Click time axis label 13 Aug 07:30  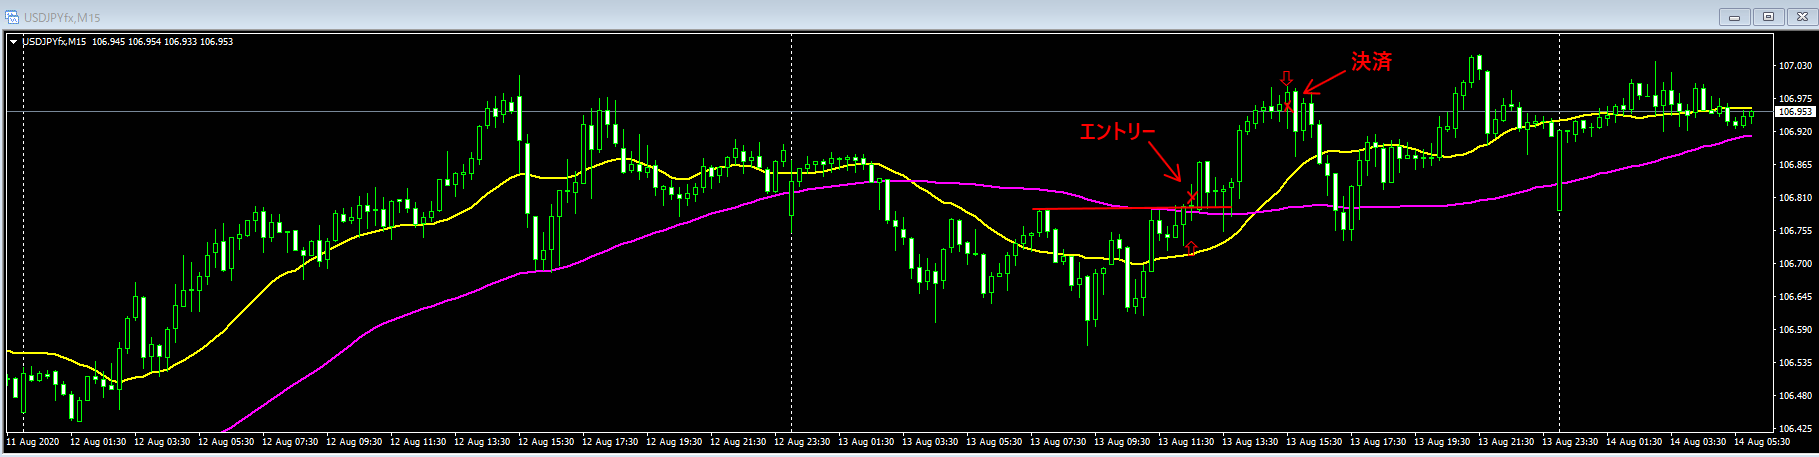coord(1058,442)
